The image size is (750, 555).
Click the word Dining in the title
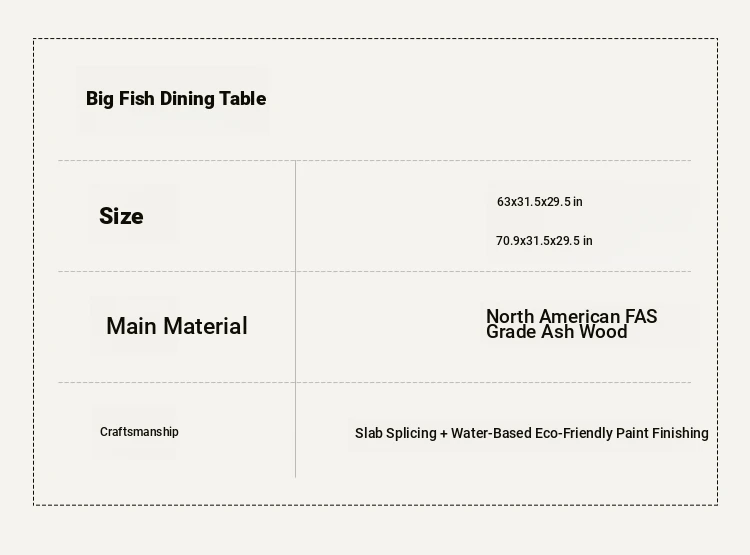(187, 99)
